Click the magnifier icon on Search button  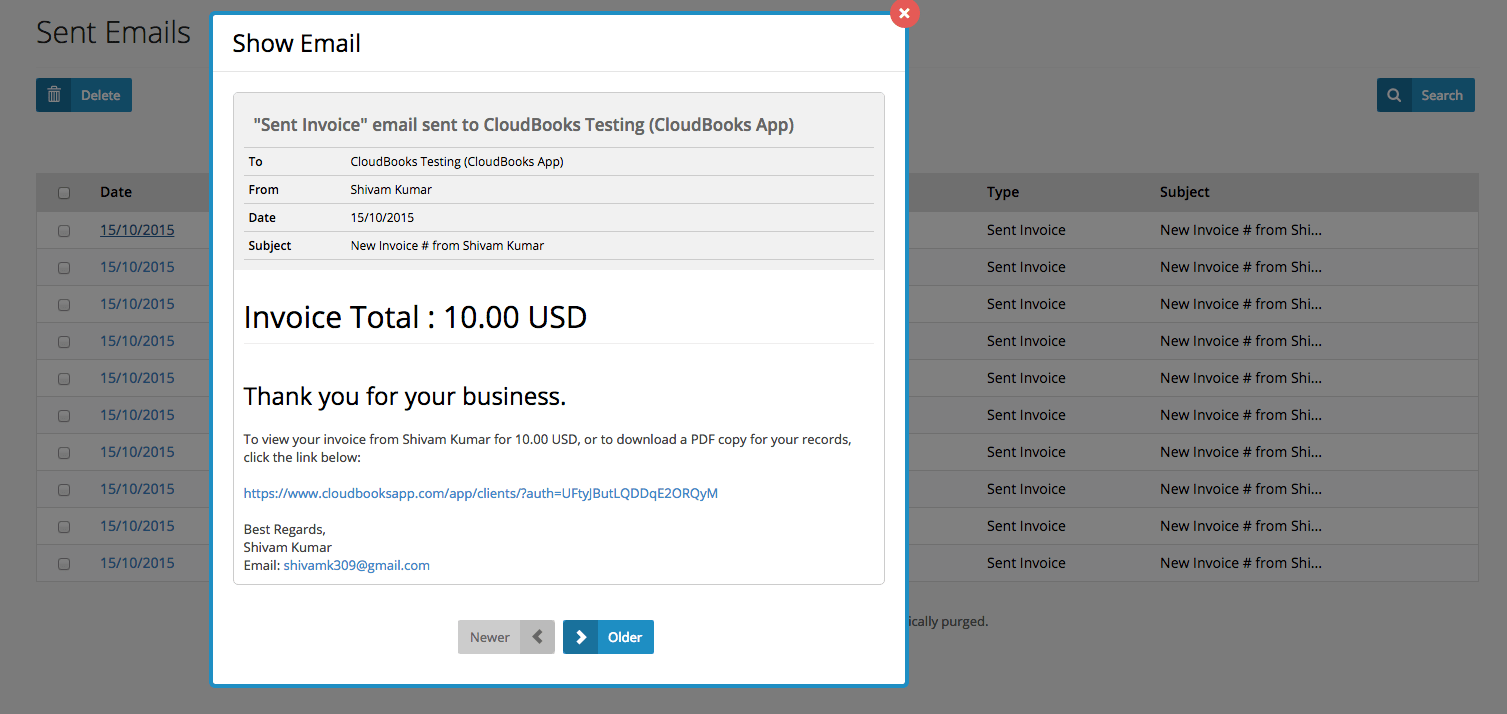(x=1394, y=95)
